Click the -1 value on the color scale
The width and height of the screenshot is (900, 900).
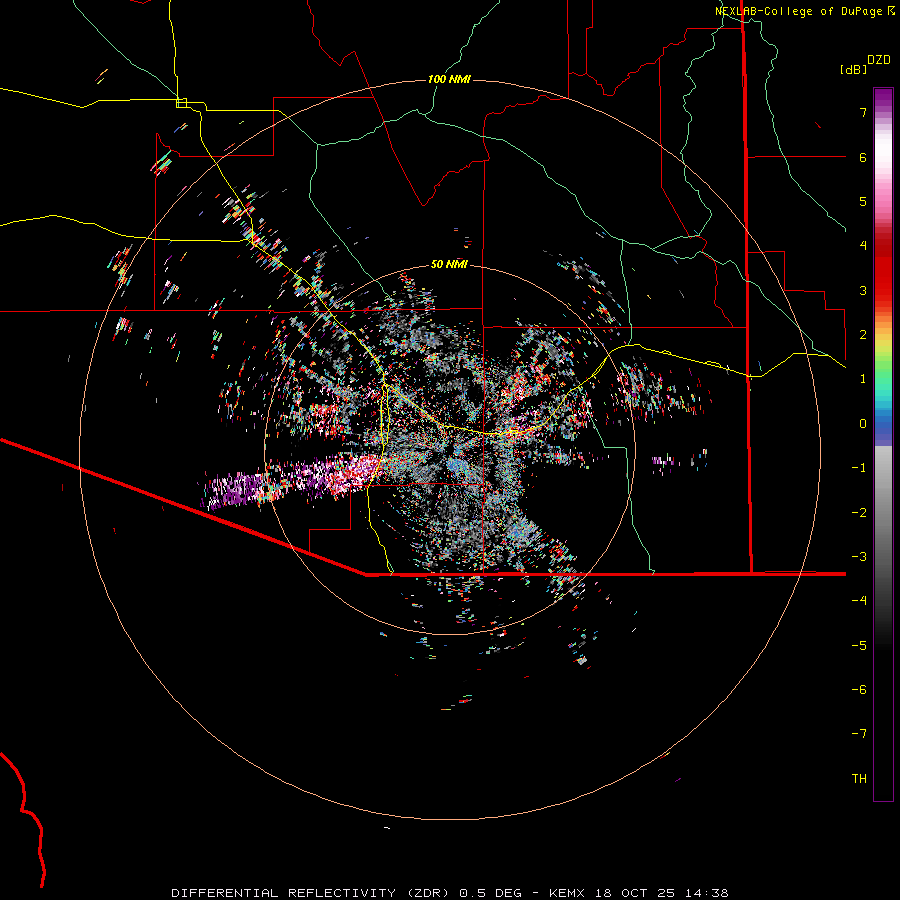859,468
